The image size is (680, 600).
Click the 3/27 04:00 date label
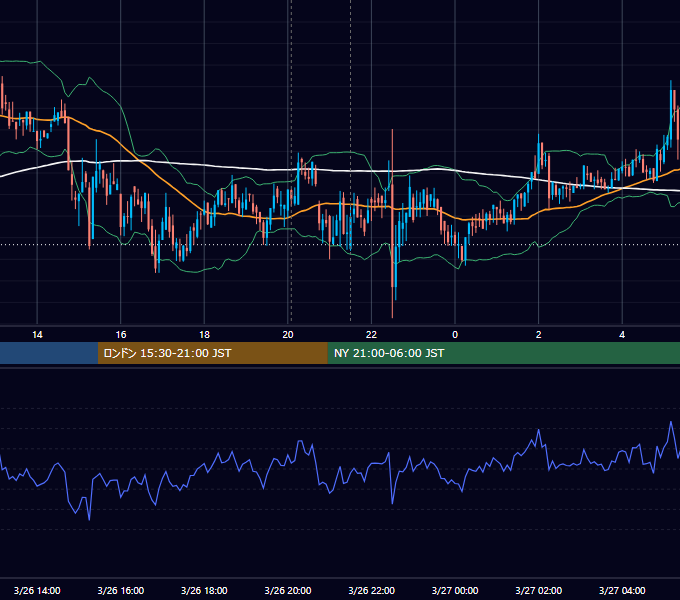pyautogui.click(x=622, y=590)
